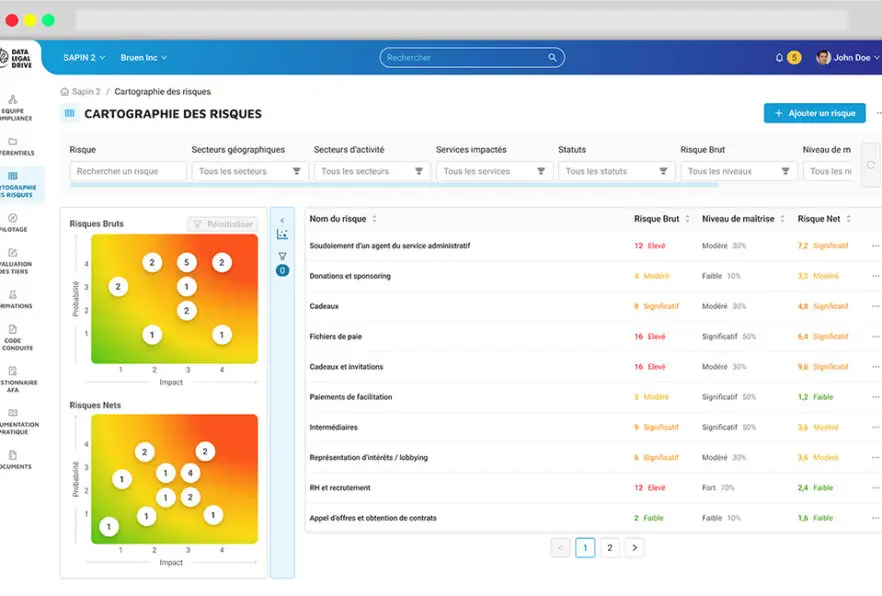882x596 pixels.
Task: Open the Bruen Inc company dropdown
Action: (x=144, y=58)
